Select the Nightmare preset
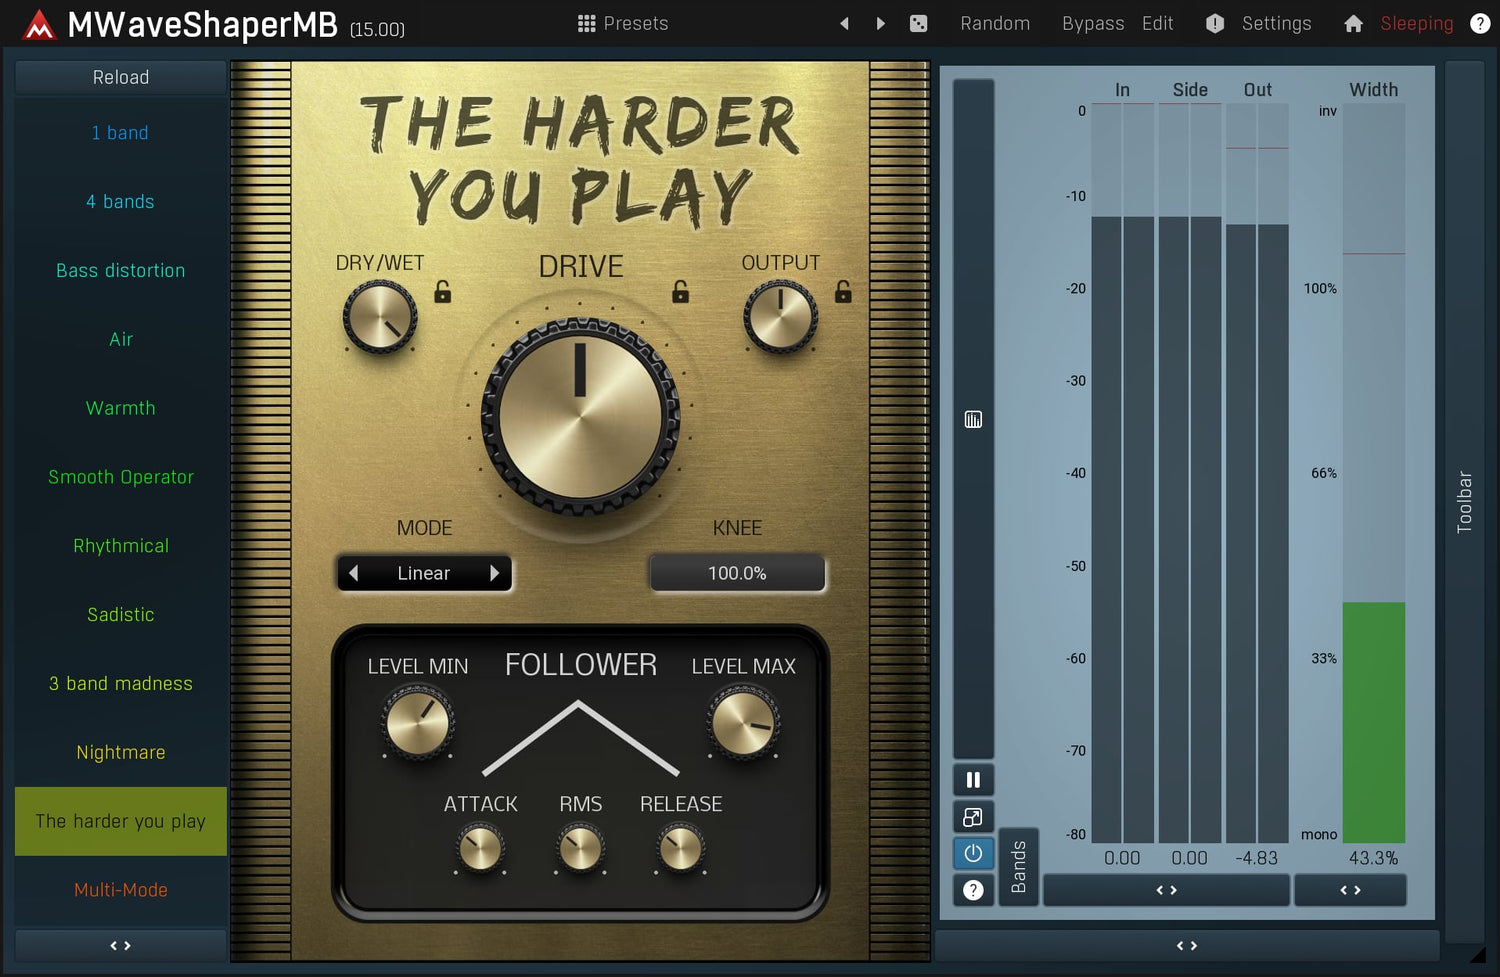This screenshot has width=1500, height=977. [120, 752]
